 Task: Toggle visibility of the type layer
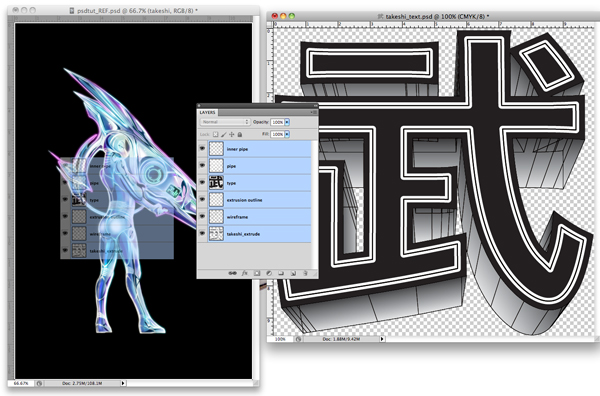[x=202, y=183]
